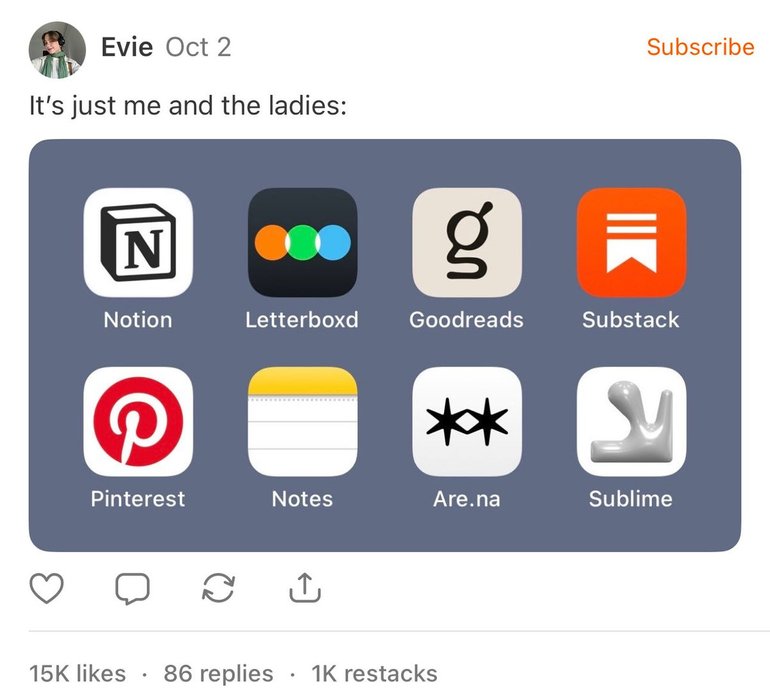Viewport: 770px width, 700px height.
Task: Launch the Substack app icon
Action: point(632,242)
